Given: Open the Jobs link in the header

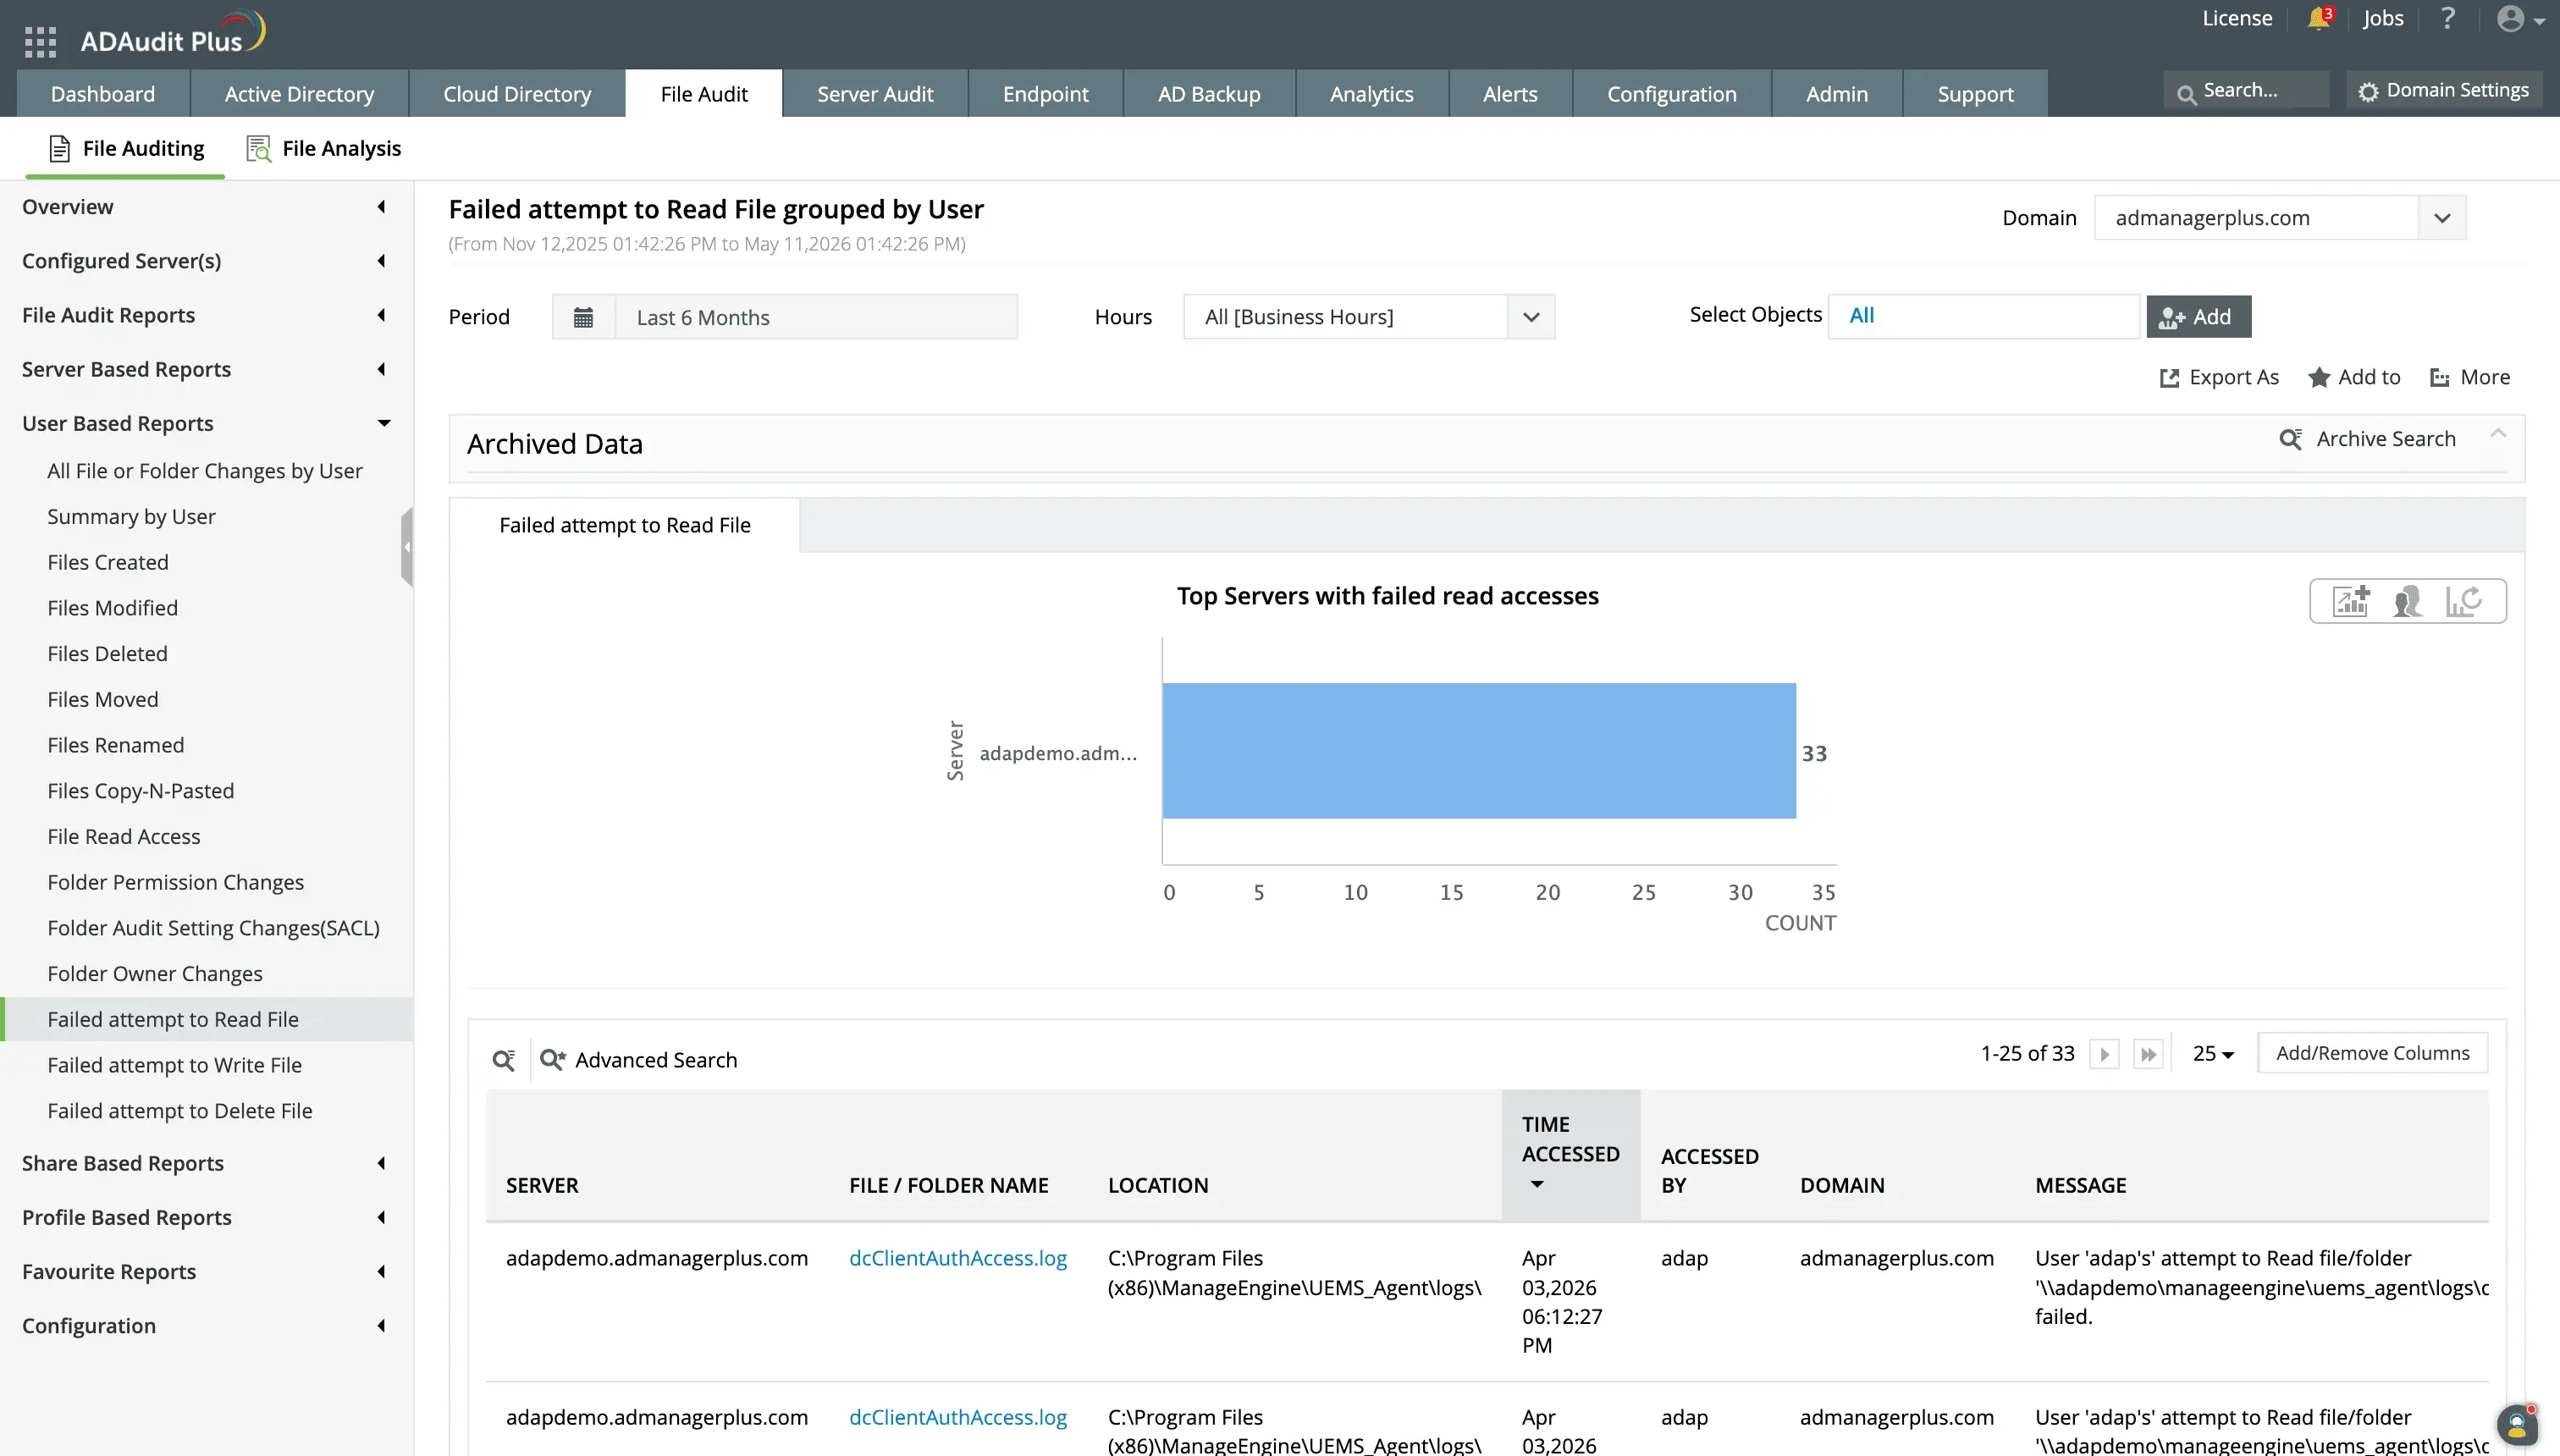Looking at the screenshot, I should (2383, 18).
